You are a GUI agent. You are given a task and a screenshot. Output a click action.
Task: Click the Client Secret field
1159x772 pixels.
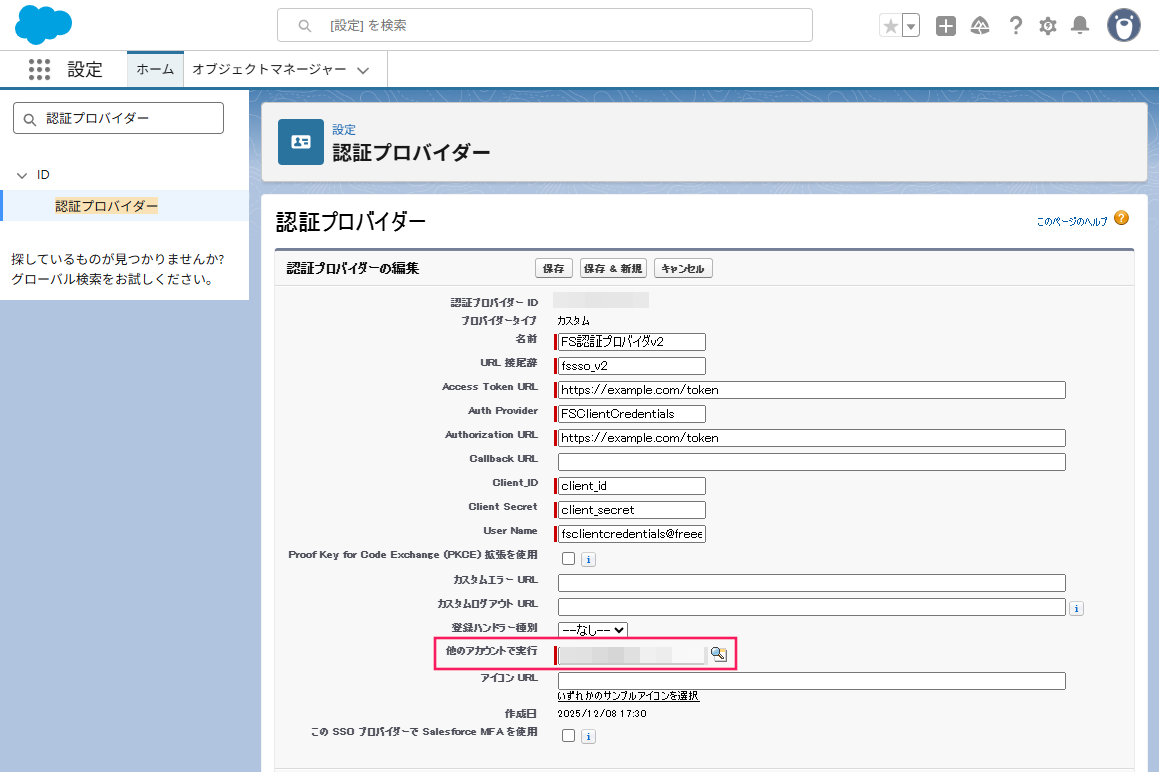click(x=631, y=510)
